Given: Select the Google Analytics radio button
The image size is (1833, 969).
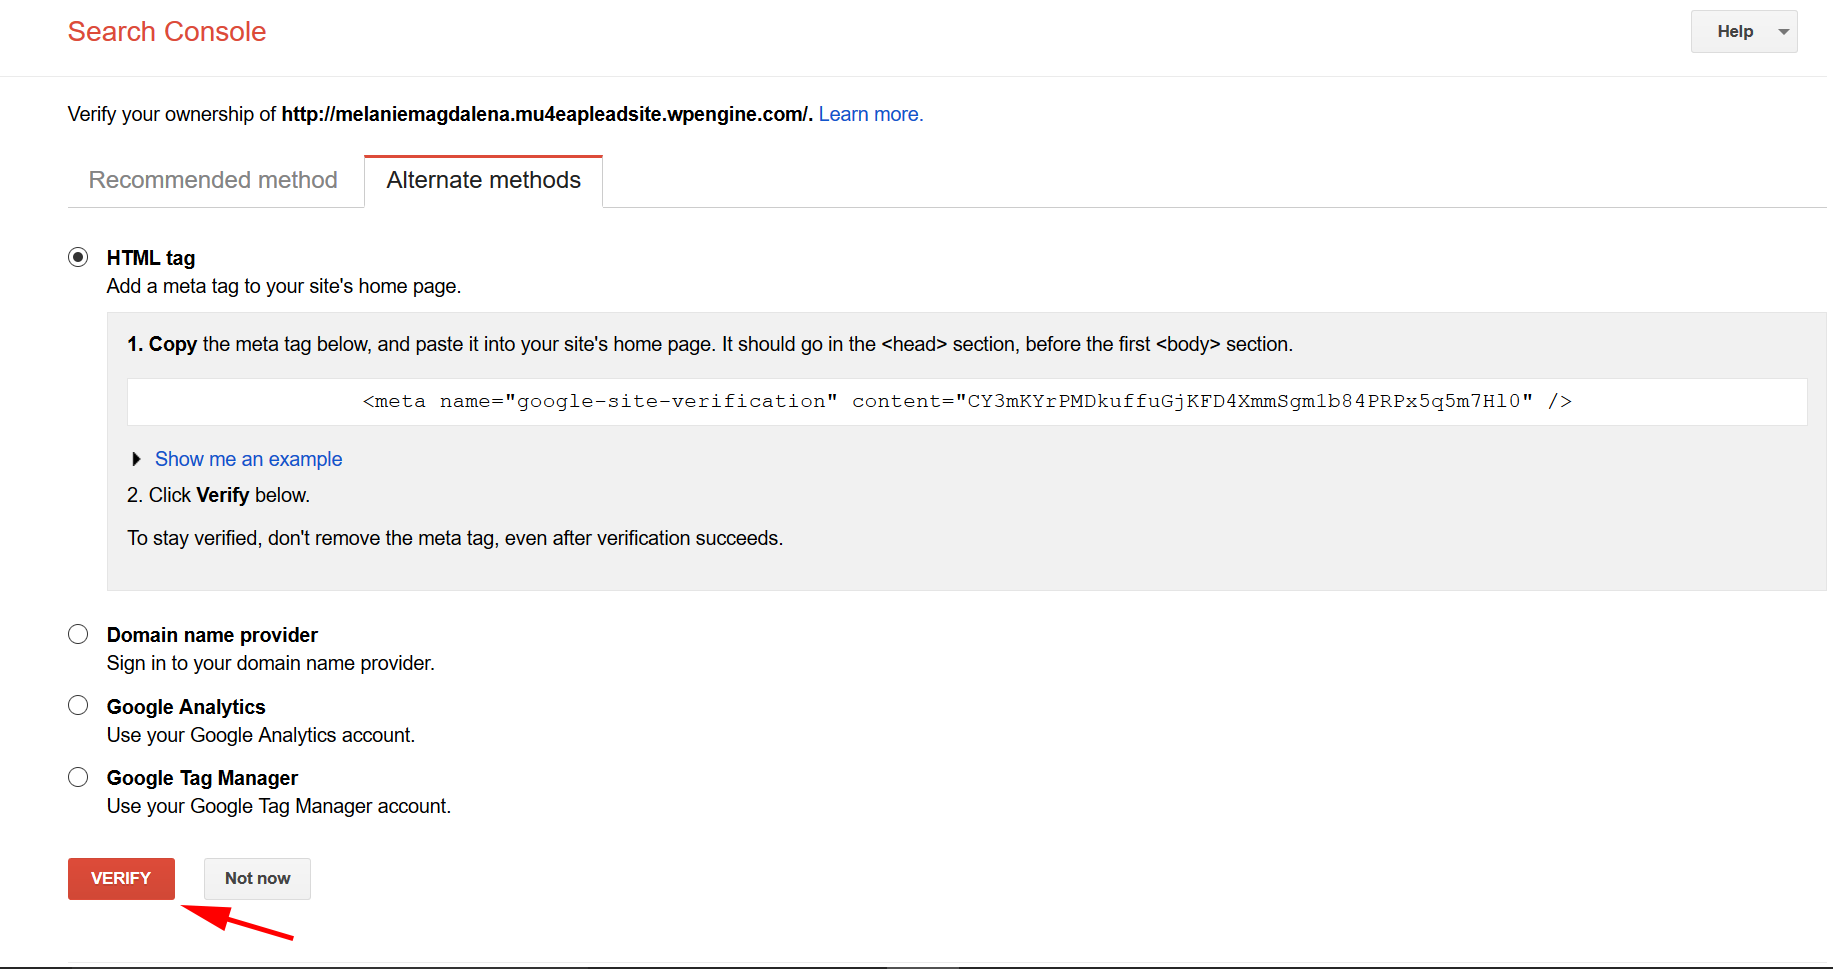Looking at the screenshot, I should [x=78, y=705].
